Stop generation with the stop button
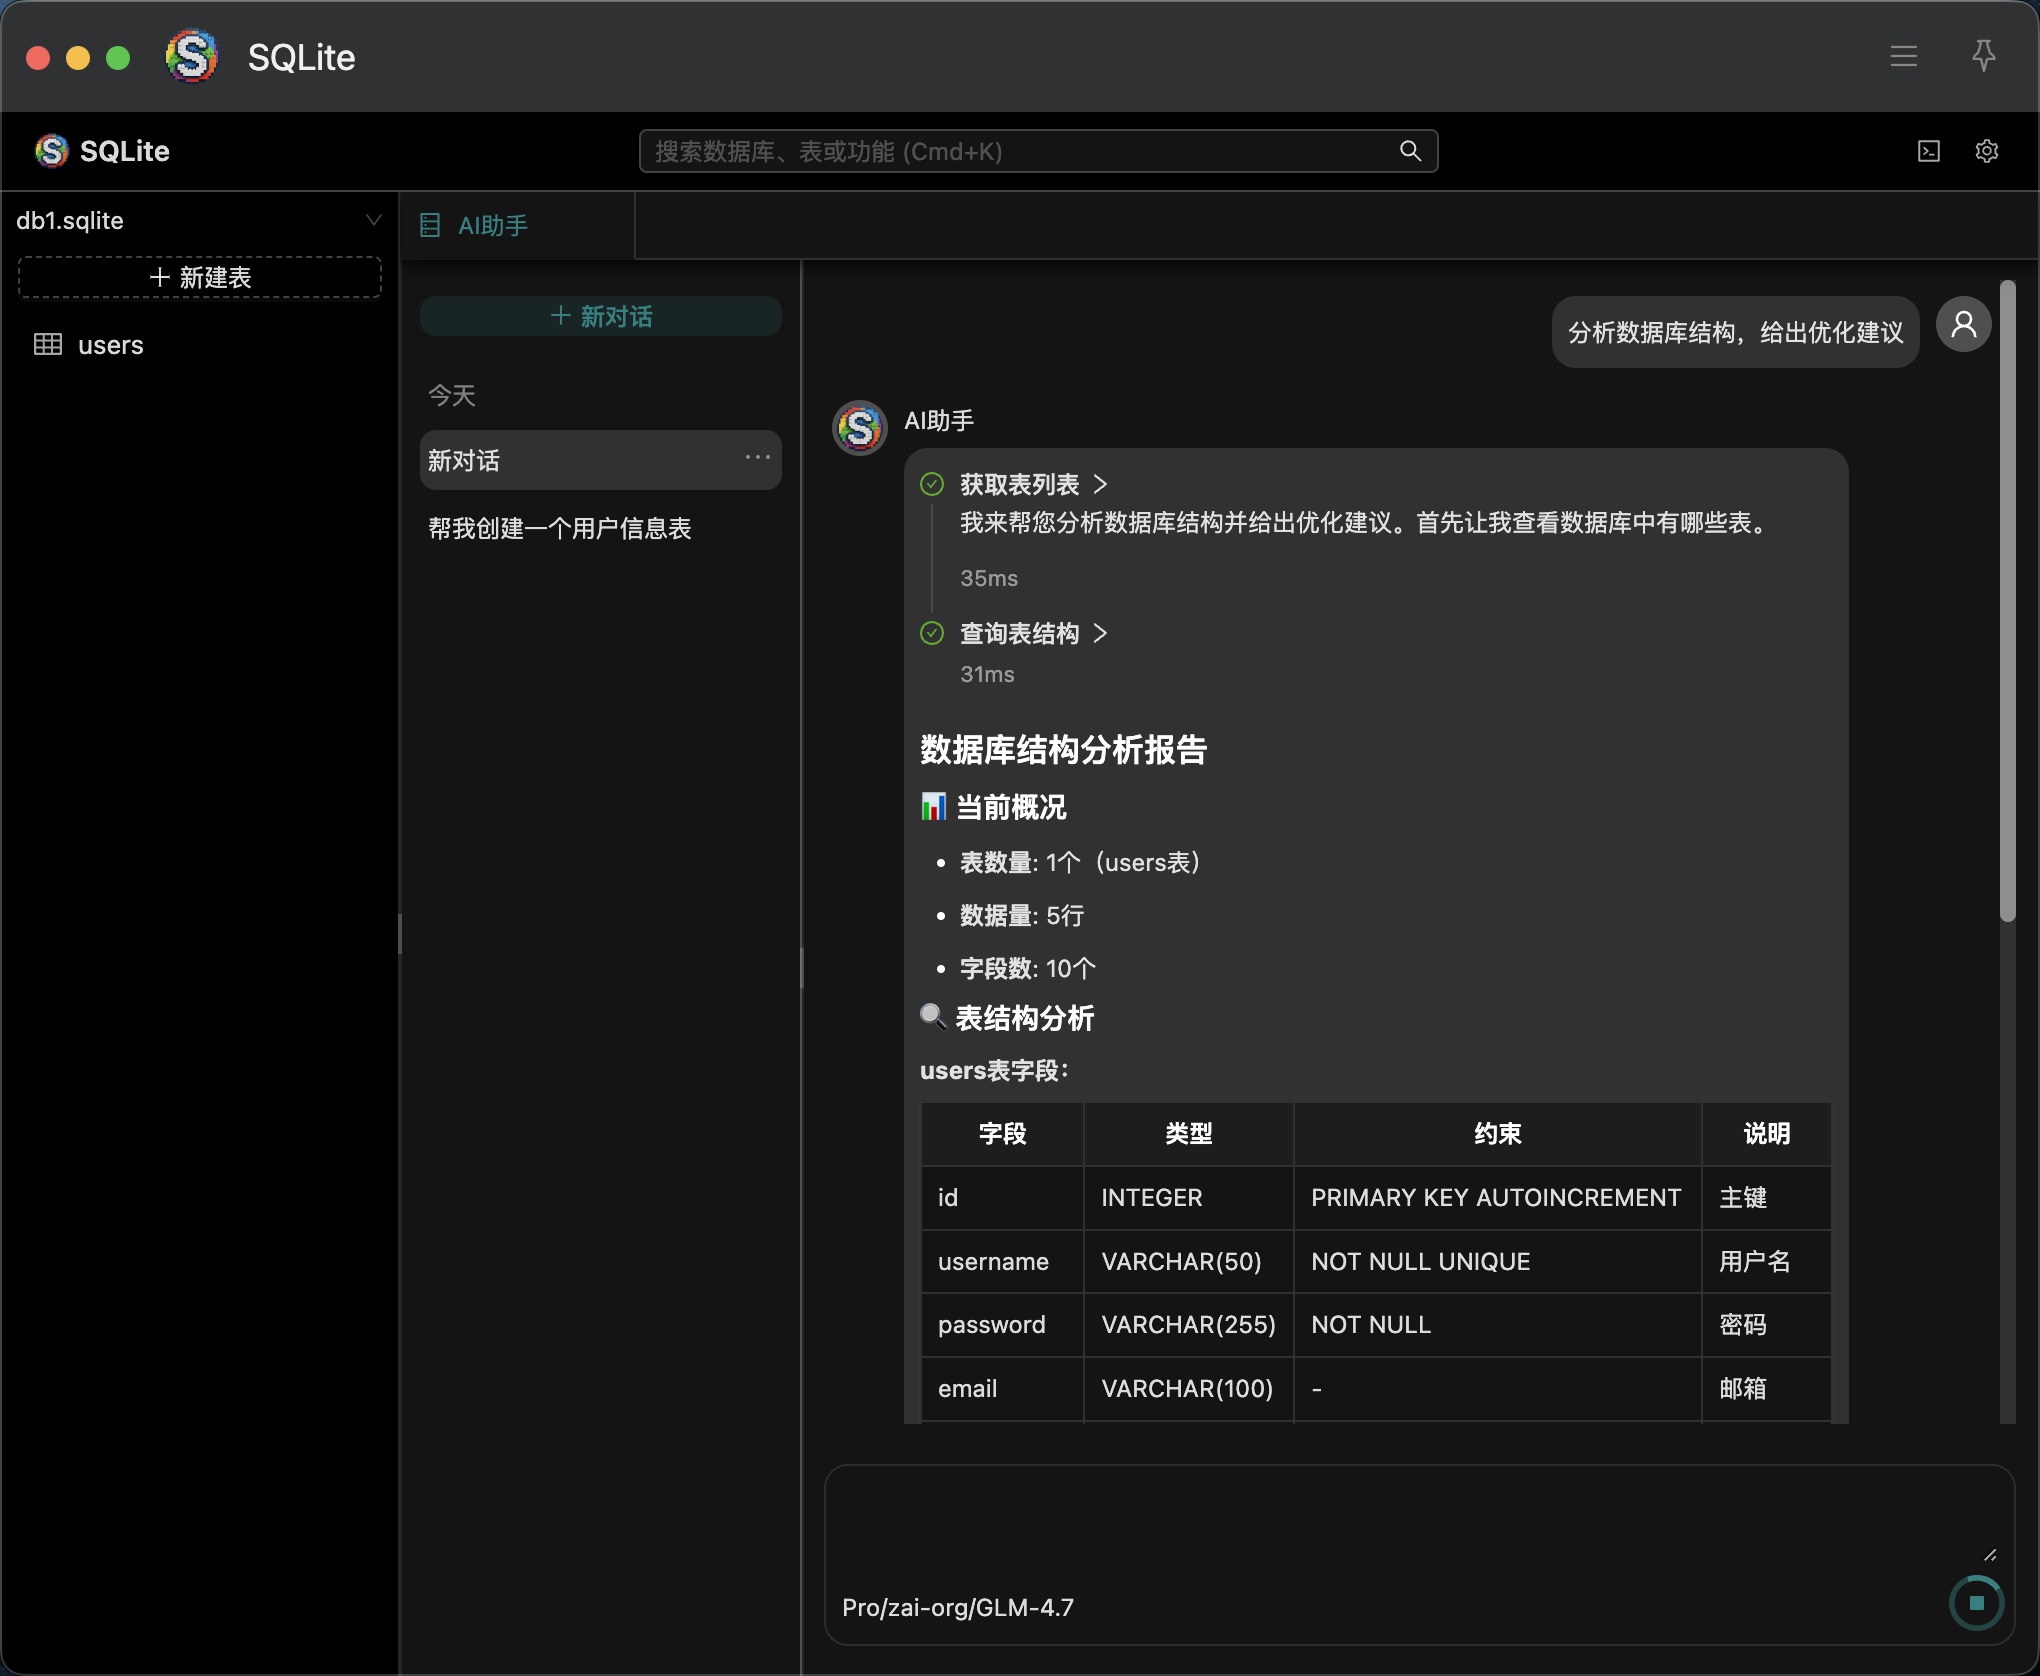This screenshot has width=2040, height=1676. [x=1976, y=1603]
